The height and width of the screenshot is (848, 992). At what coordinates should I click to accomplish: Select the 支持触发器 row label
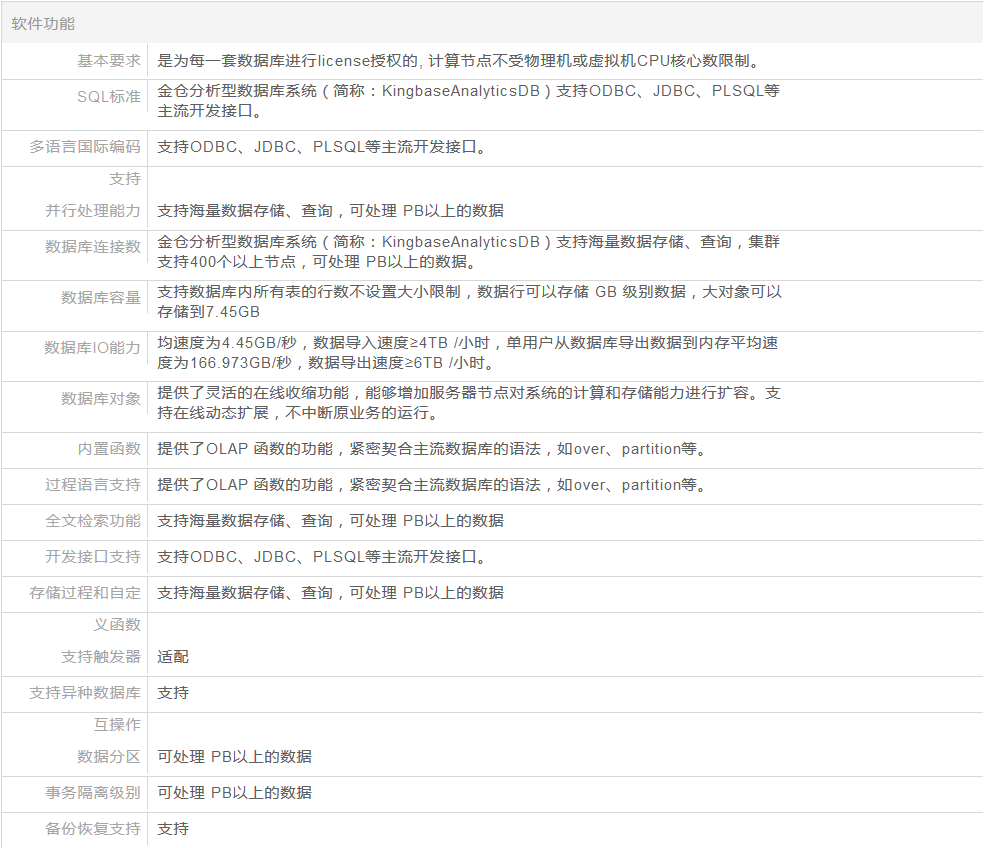tap(101, 657)
